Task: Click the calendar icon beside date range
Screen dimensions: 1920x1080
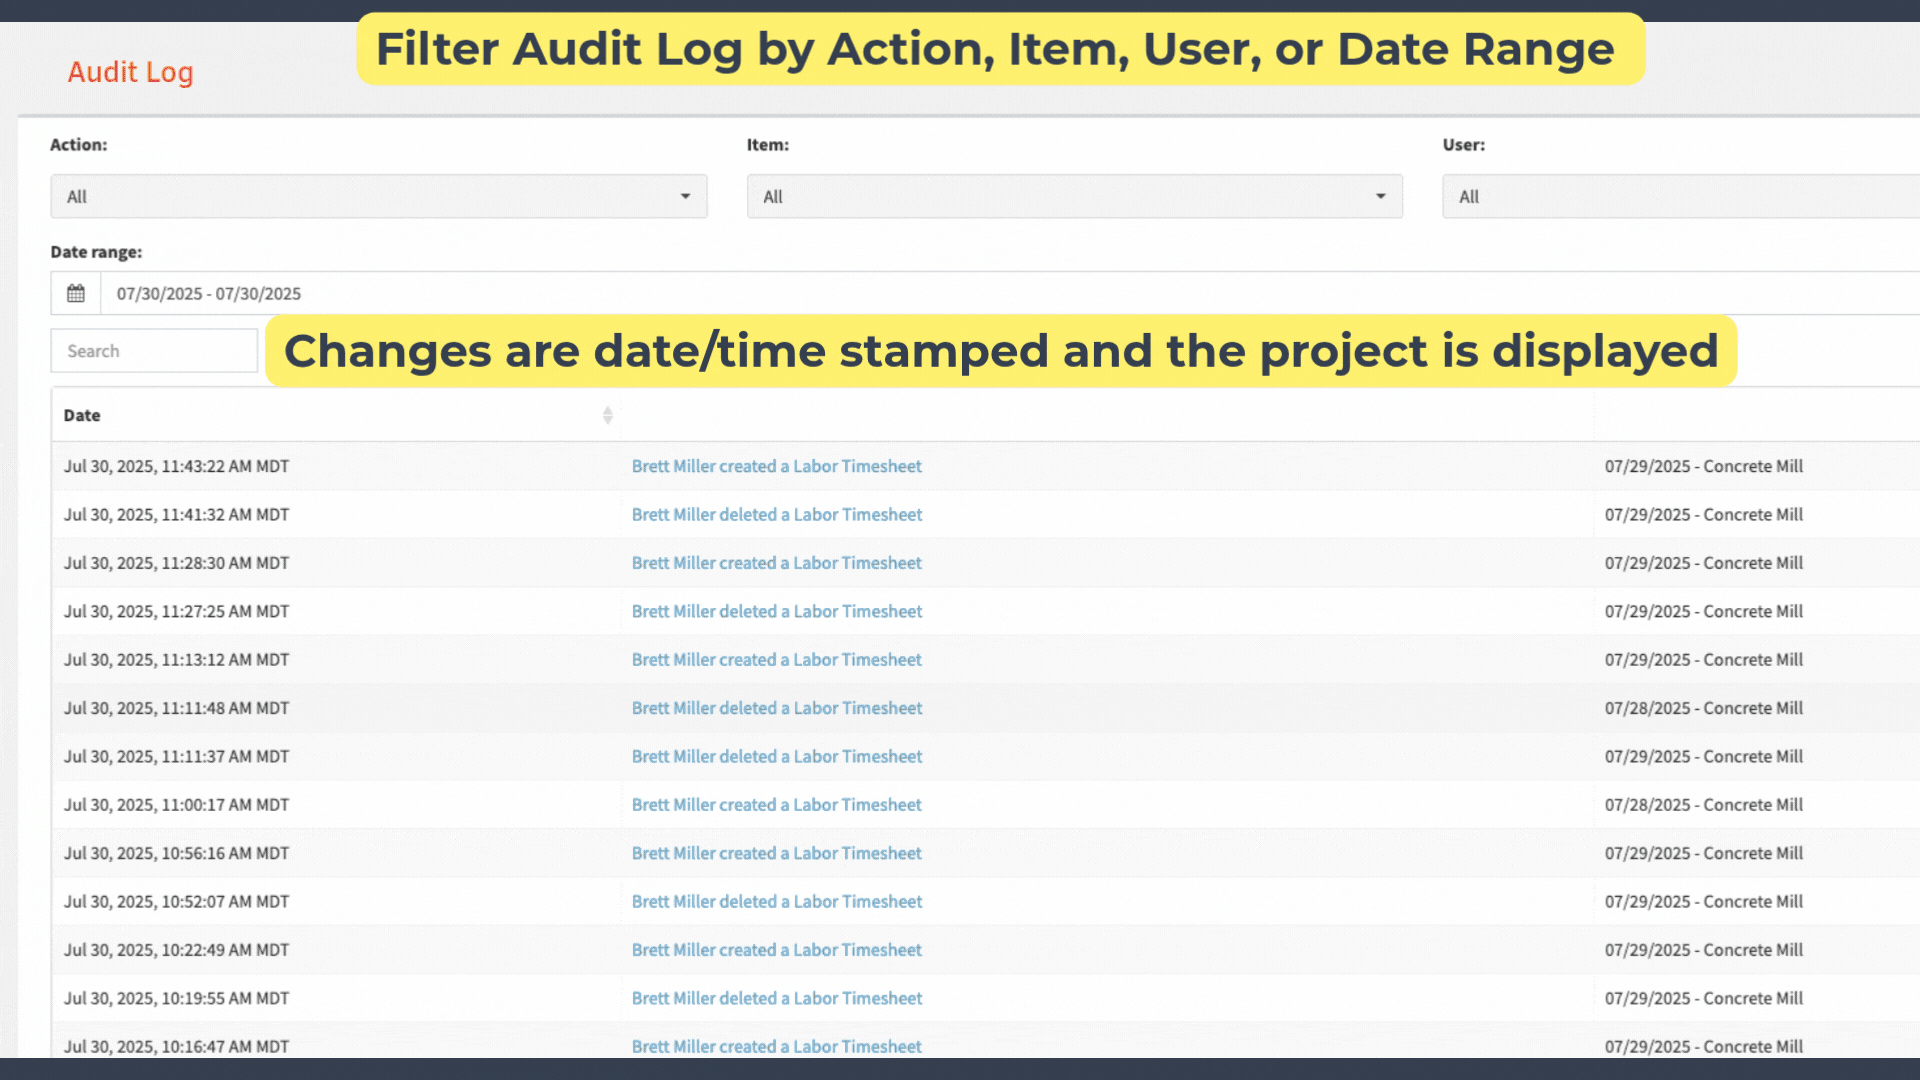Action: coord(76,294)
